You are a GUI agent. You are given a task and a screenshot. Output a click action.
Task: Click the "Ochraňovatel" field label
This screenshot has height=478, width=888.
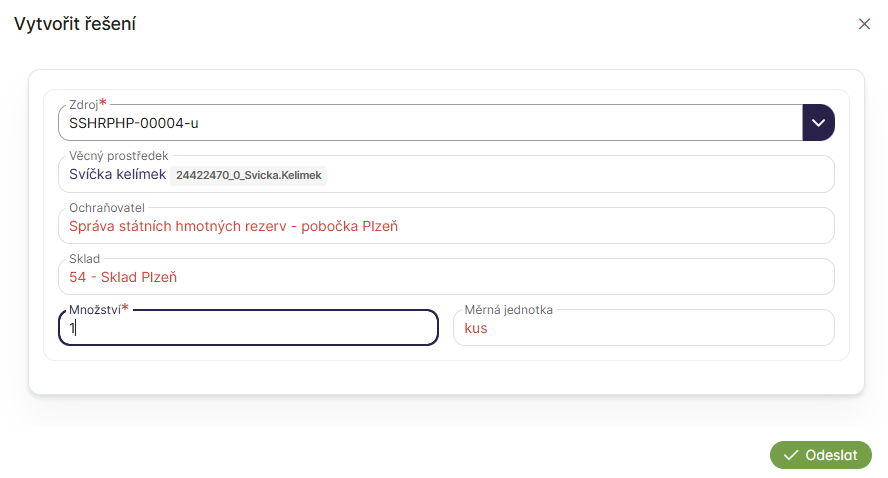click(x=107, y=207)
